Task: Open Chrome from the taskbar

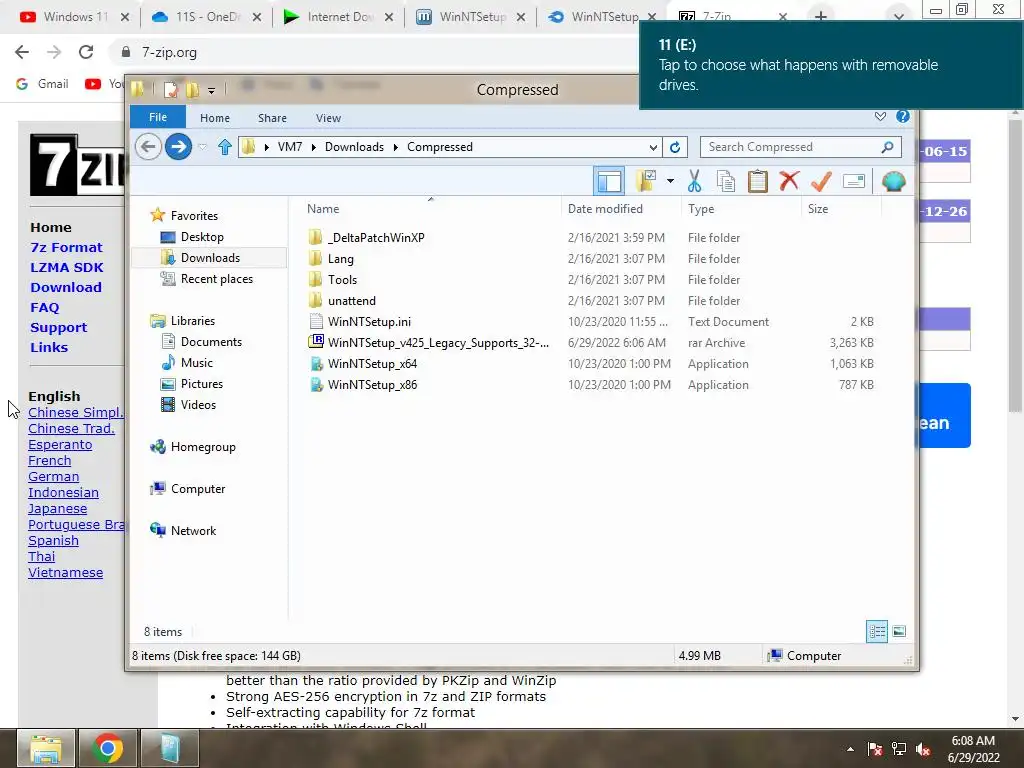Action: click(107, 748)
